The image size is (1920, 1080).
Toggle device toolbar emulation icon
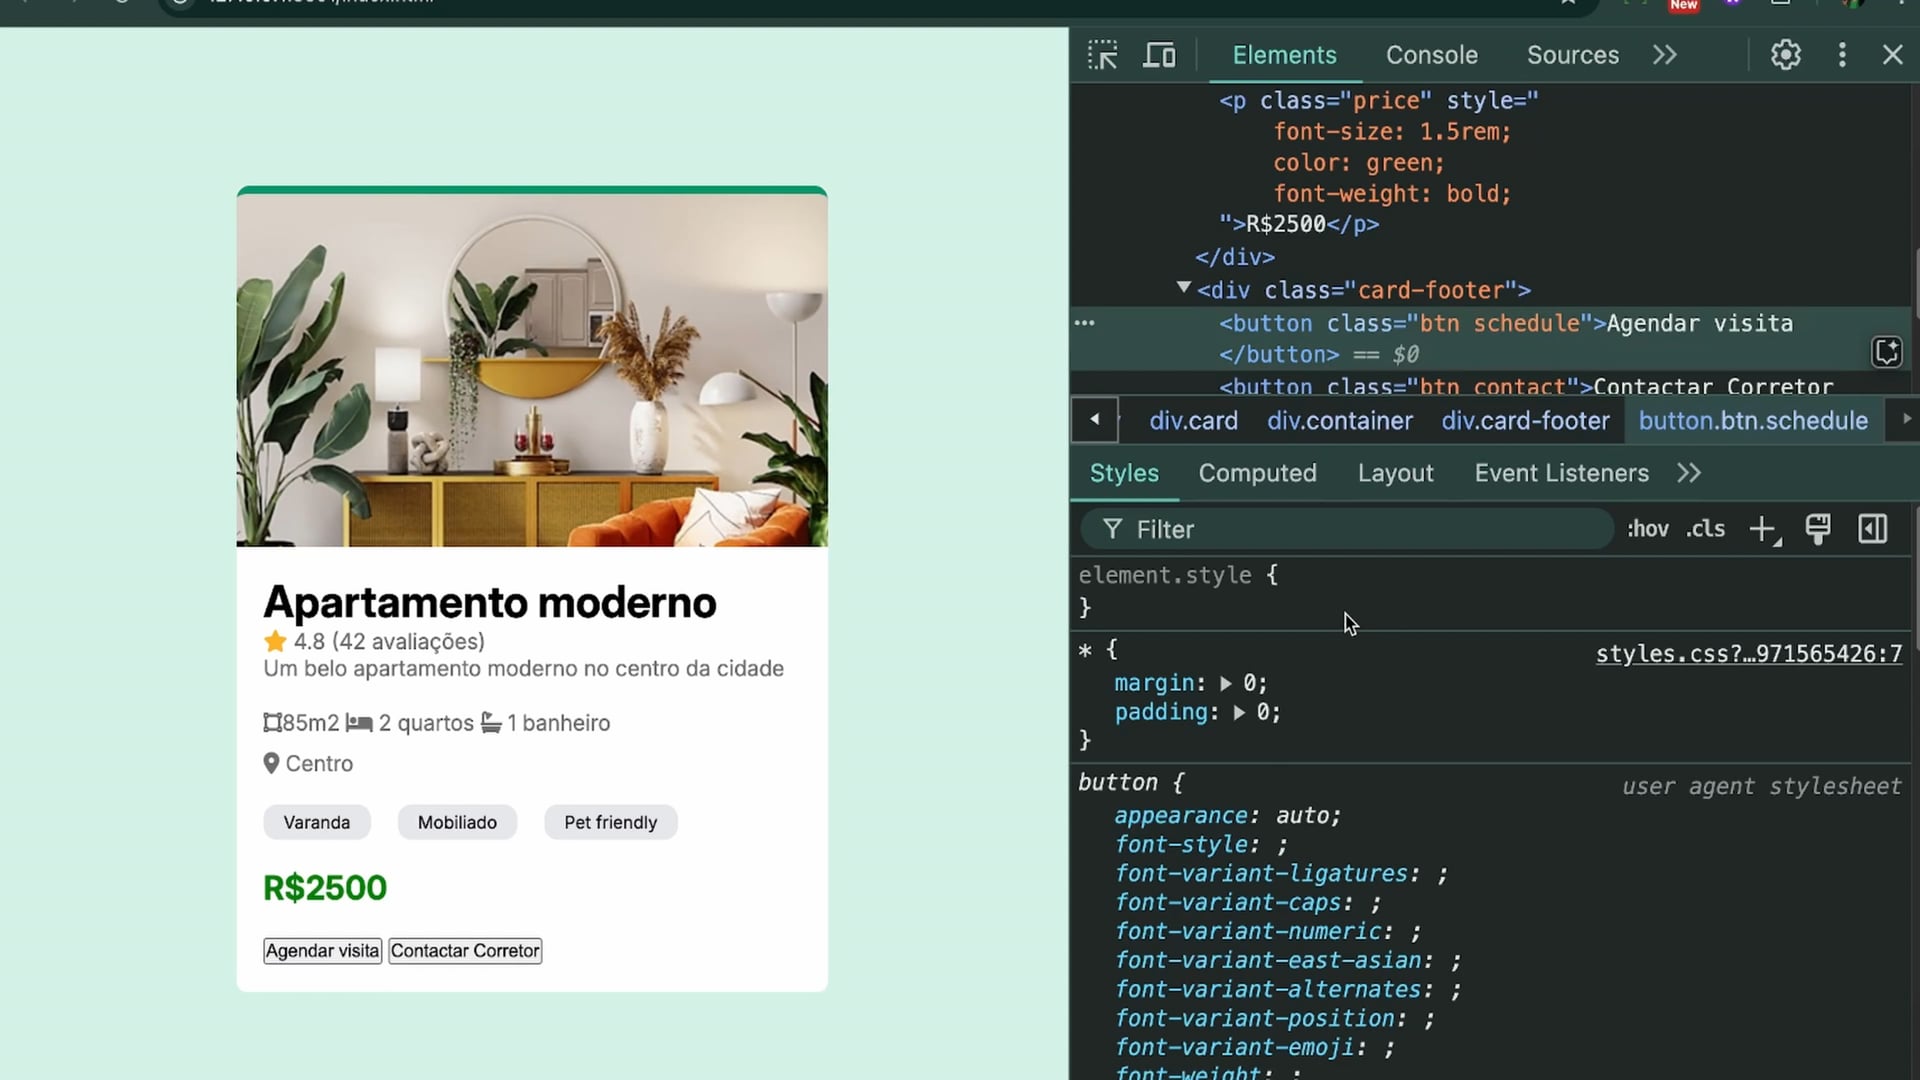[1159, 55]
